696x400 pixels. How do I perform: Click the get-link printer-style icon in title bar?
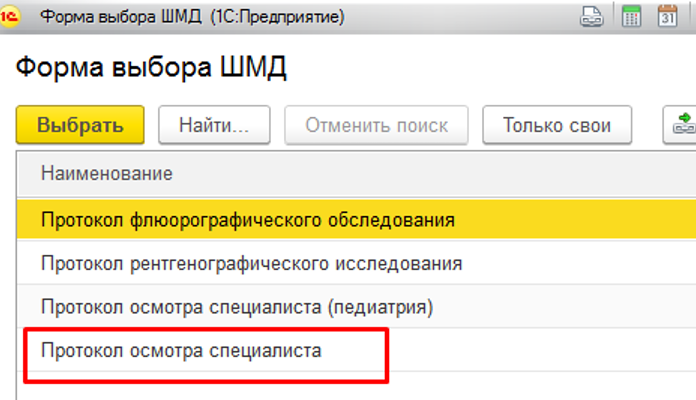[x=591, y=16]
